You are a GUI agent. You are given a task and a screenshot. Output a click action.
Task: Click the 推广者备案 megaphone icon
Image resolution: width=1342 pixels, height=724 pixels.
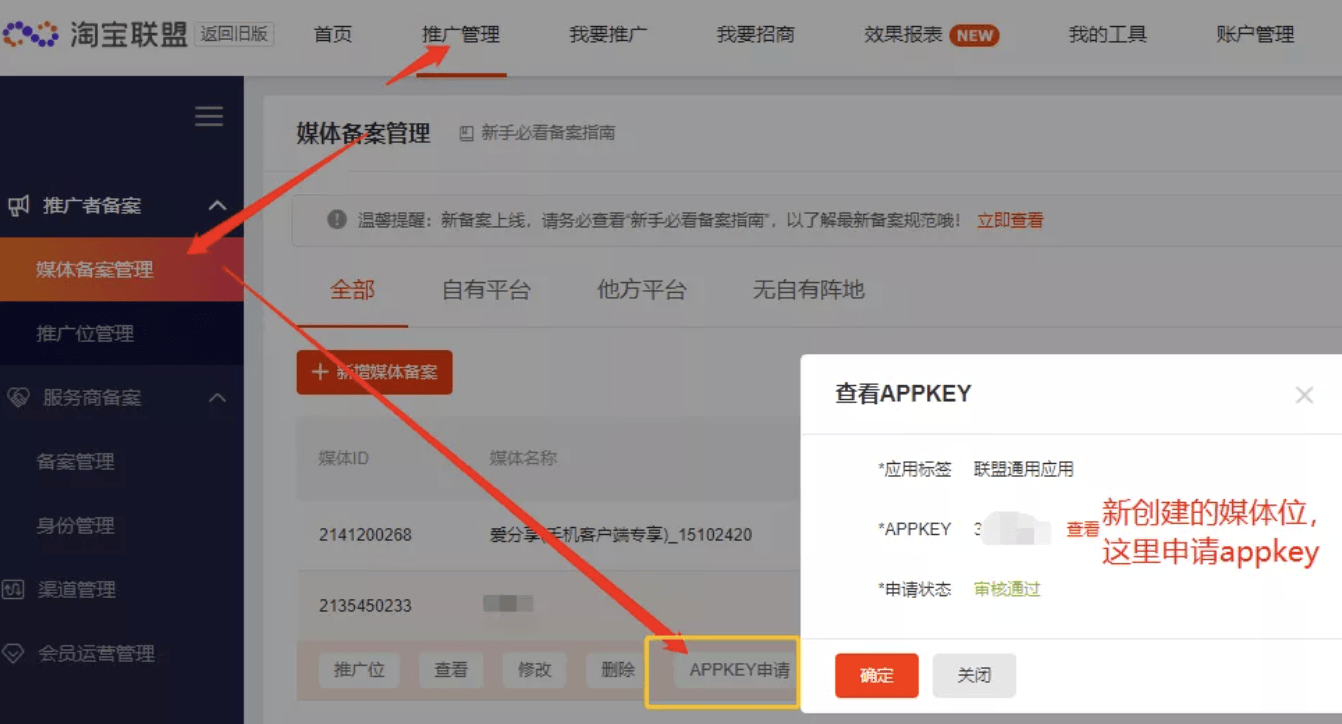(x=19, y=206)
